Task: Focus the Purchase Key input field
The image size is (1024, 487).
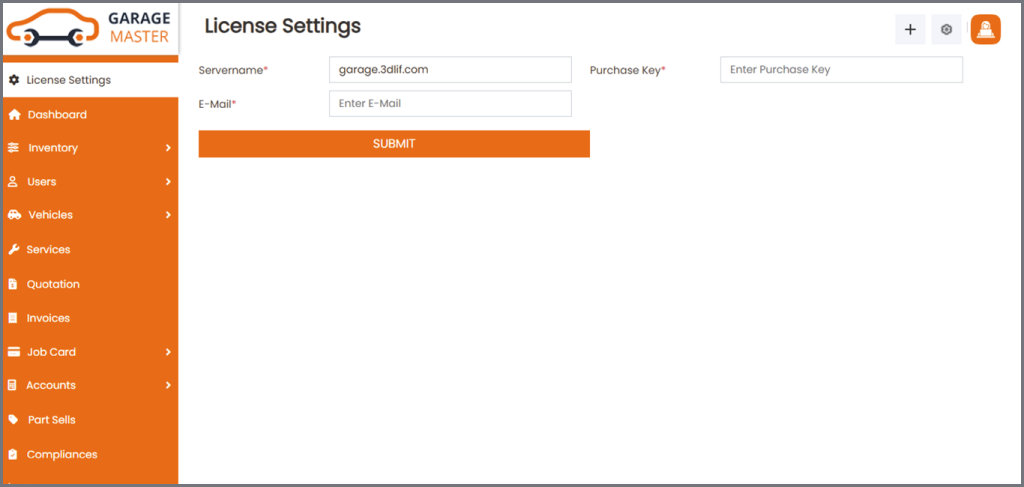Action: coord(841,70)
